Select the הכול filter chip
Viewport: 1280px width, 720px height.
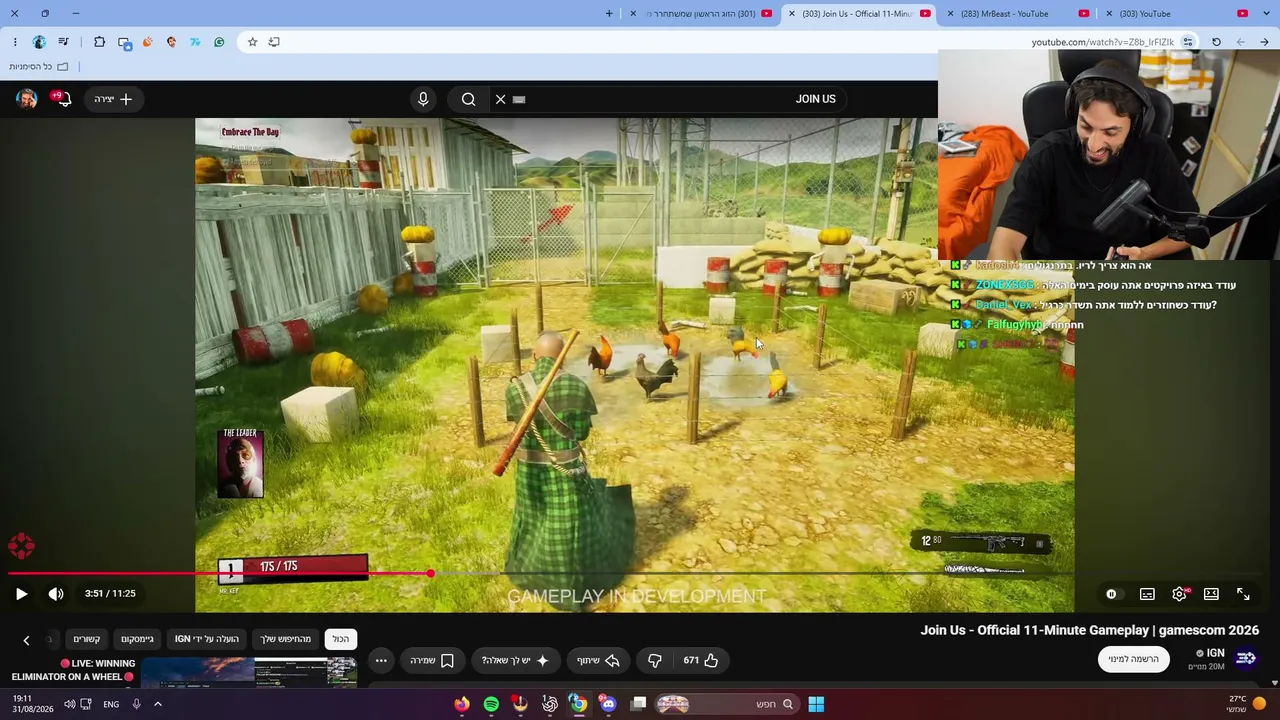pyautogui.click(x=341, y=639)
